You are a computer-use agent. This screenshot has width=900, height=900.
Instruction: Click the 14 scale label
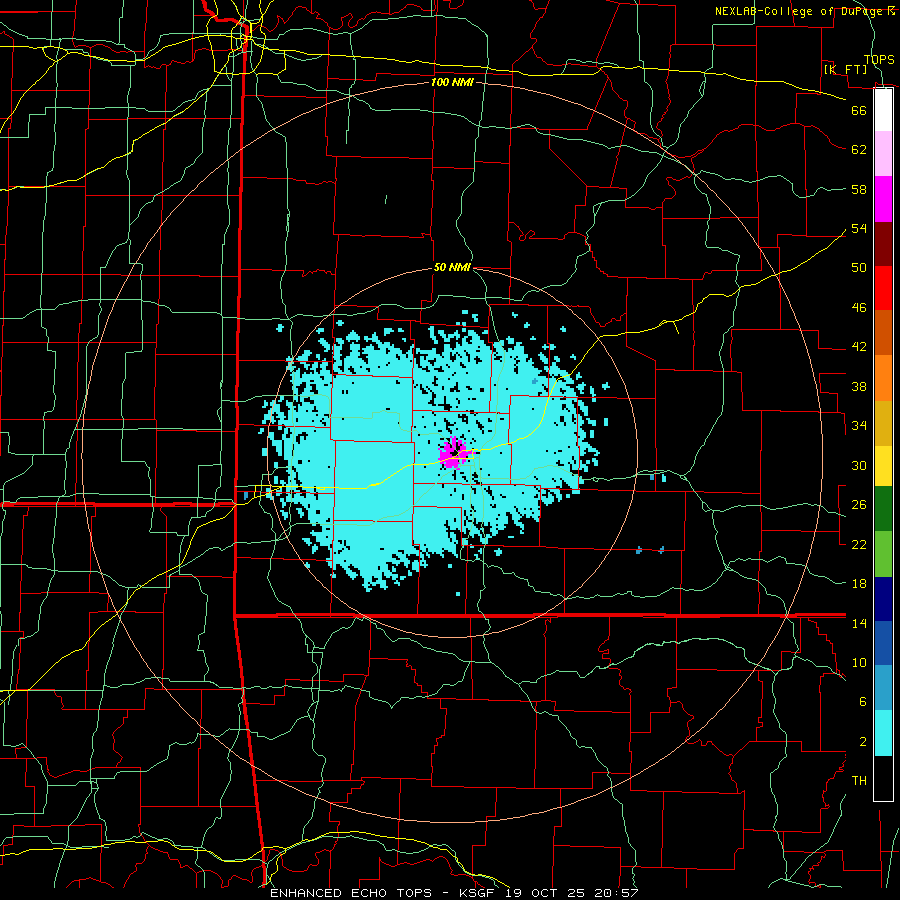[x=859, y=623]
